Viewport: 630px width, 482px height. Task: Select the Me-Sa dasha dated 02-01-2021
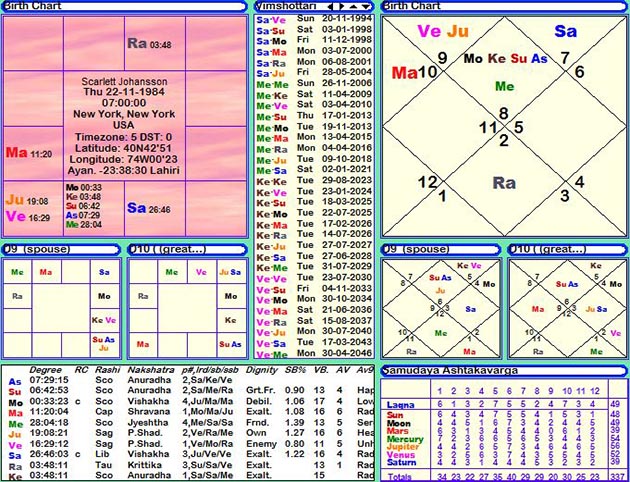pyautogui.click(x=314, y=170)
